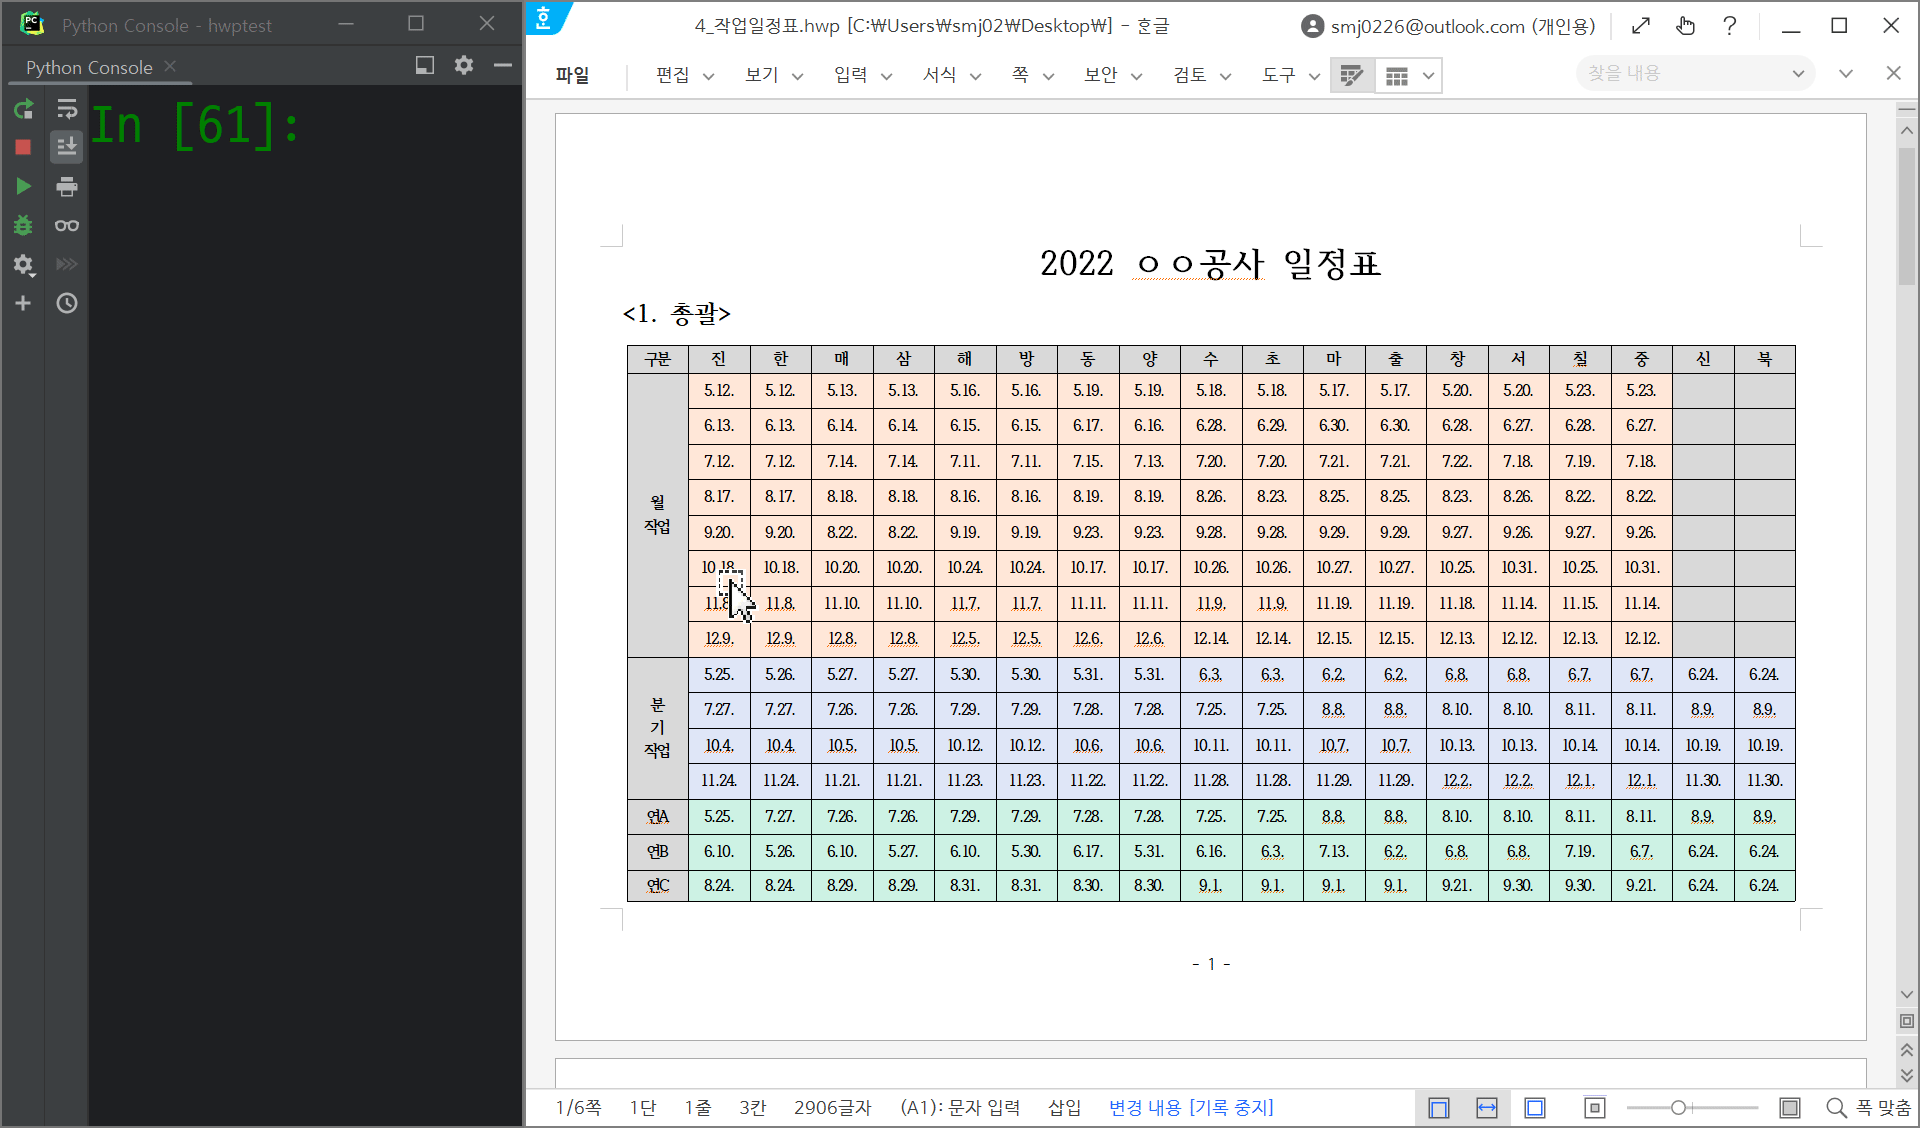Open the 파일 menu
Viewport: 1920px width, 1128px height.
coord(572,75)
